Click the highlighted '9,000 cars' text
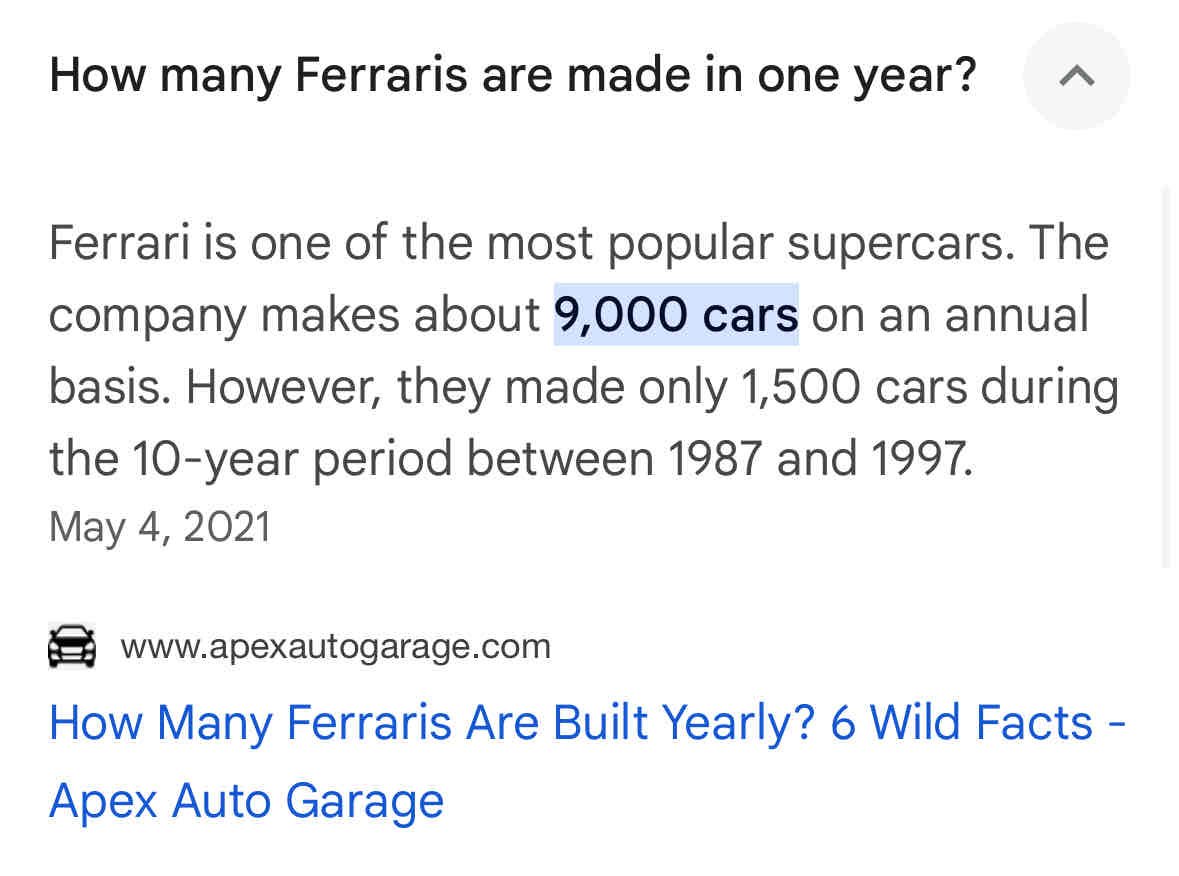The width and height of the screenshot is (1179, 876). [676, 315]
